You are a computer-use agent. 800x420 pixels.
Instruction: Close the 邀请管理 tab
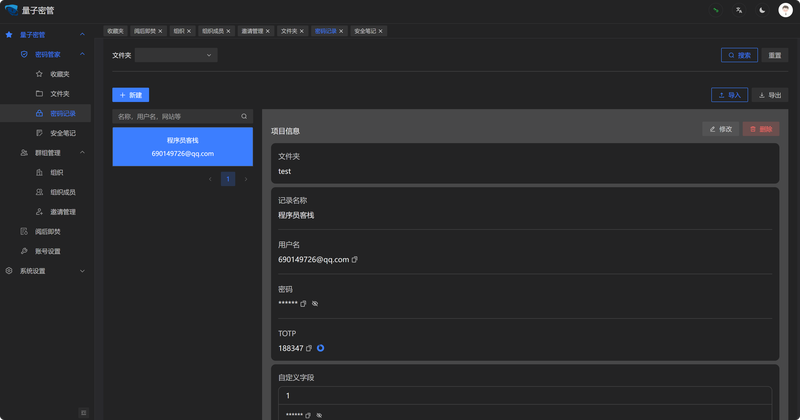click(x=267, y=31)
